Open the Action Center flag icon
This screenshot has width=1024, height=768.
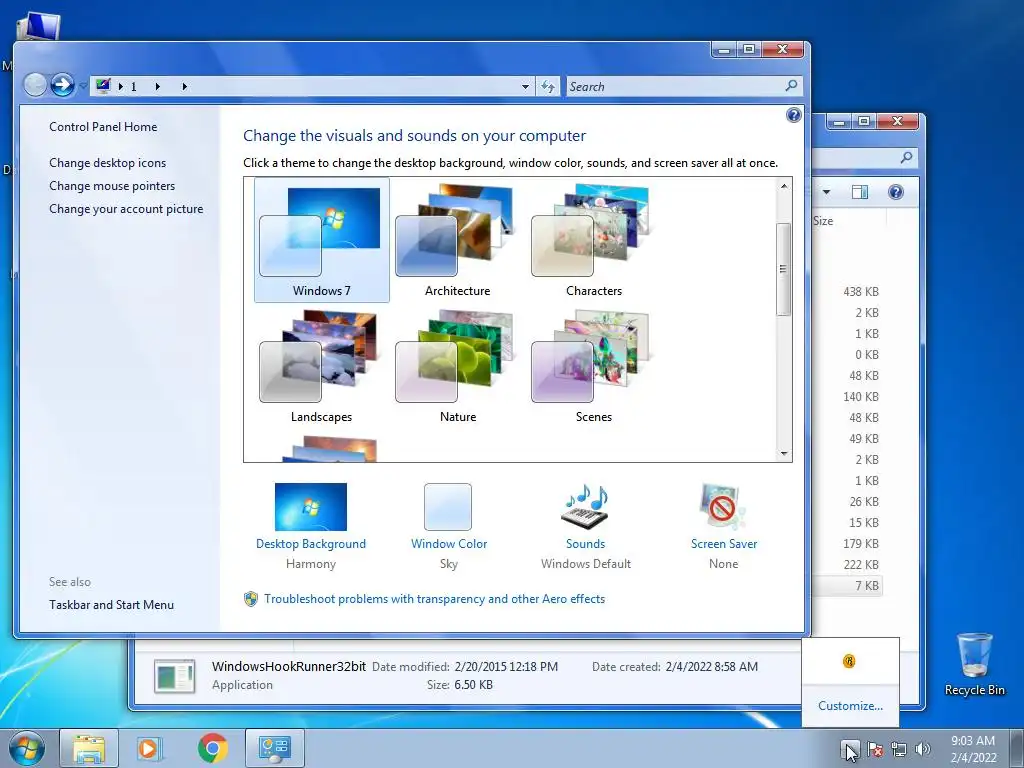tap(874, 749)
